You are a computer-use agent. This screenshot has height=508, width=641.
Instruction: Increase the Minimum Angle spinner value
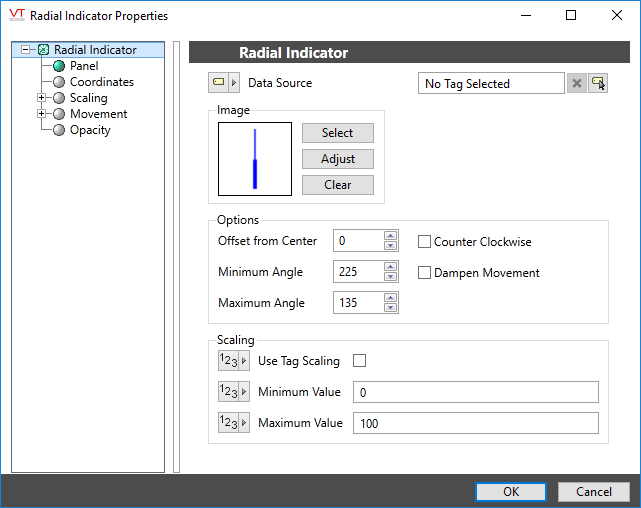pos(391,267)
